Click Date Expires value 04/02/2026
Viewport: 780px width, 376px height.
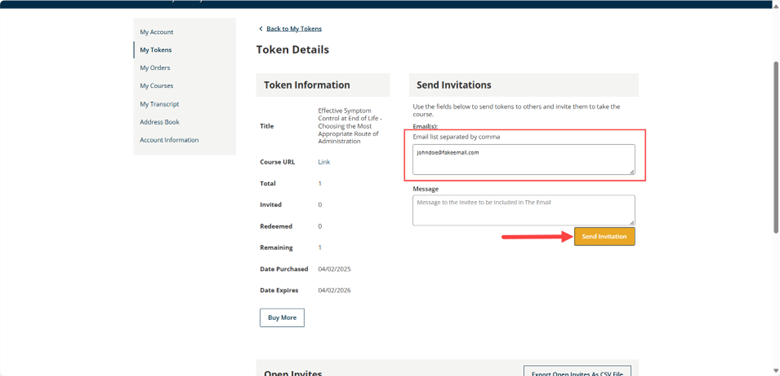[334, 290]
